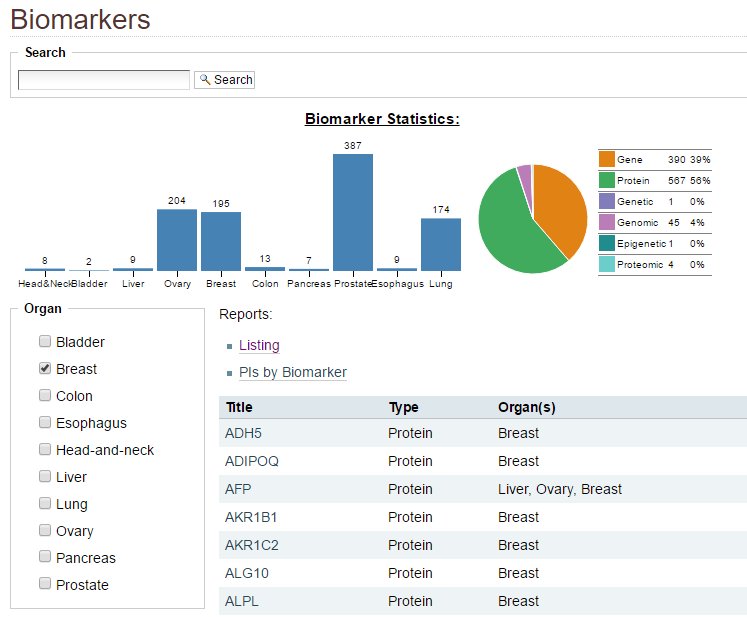Tick the Pancreas organ checkbox
The width and height of the screenshot is (747, 617).
coord(45,556)
